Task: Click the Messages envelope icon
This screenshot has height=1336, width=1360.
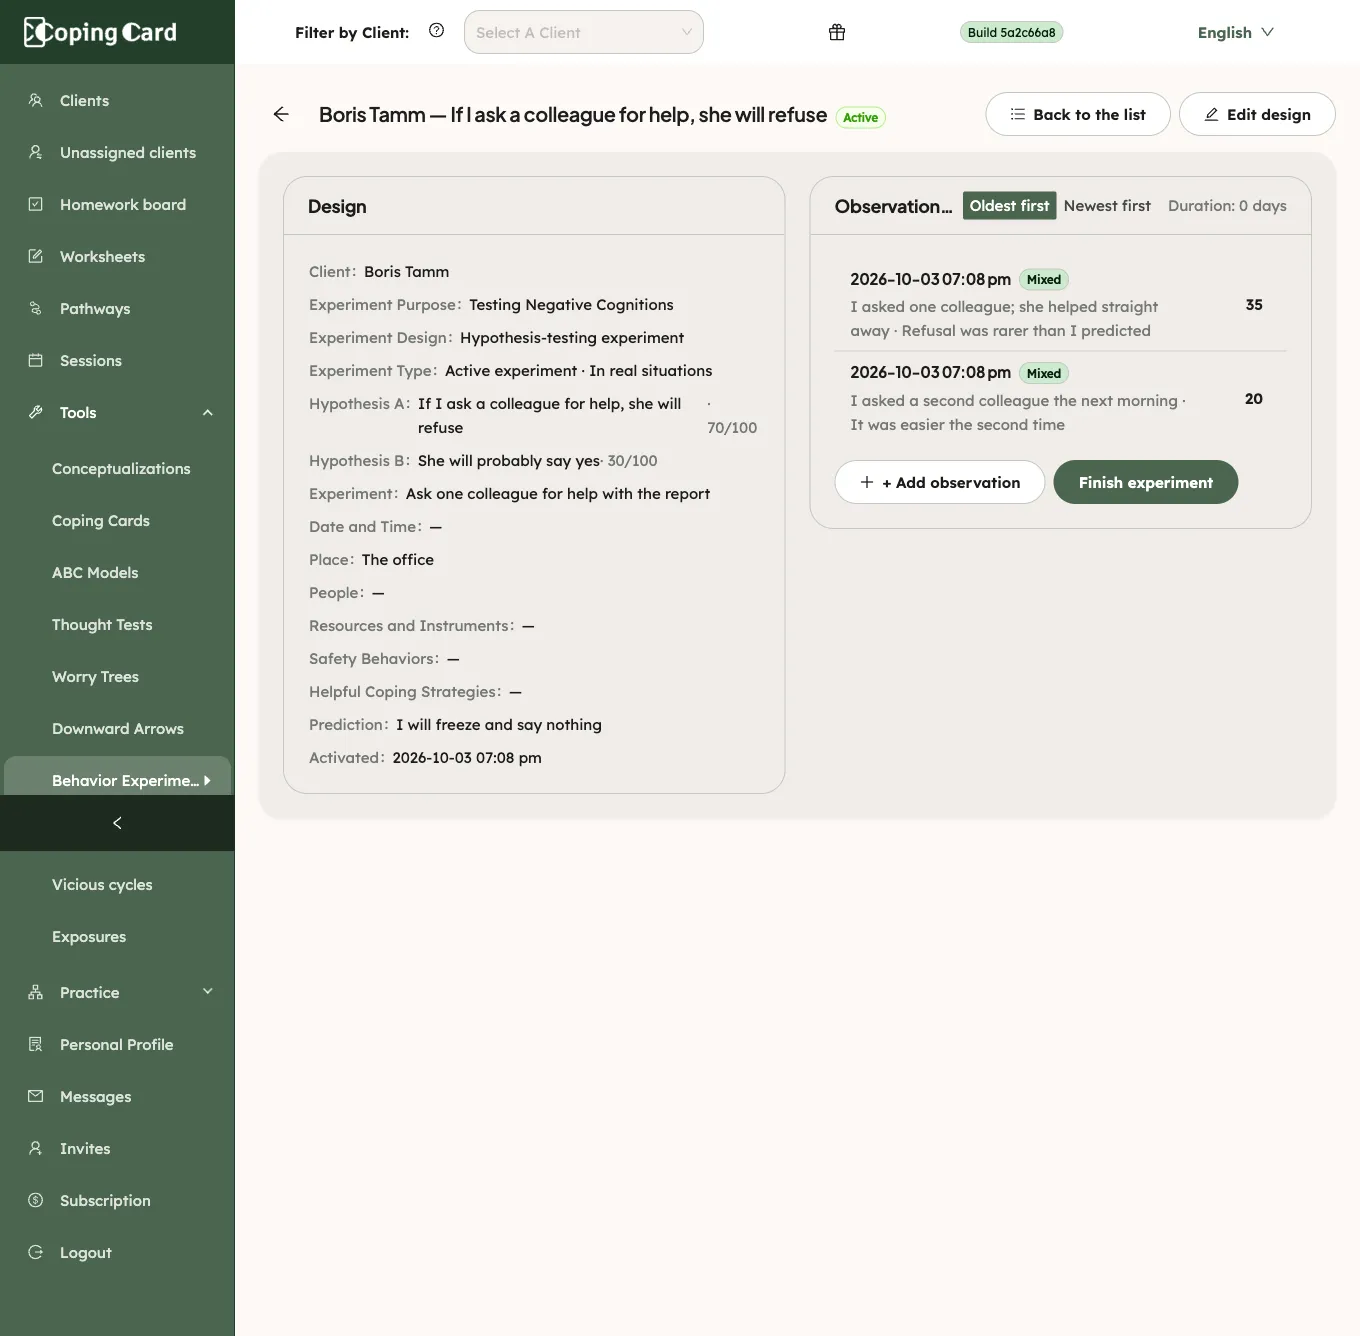Action: [x=36, y=1096]
